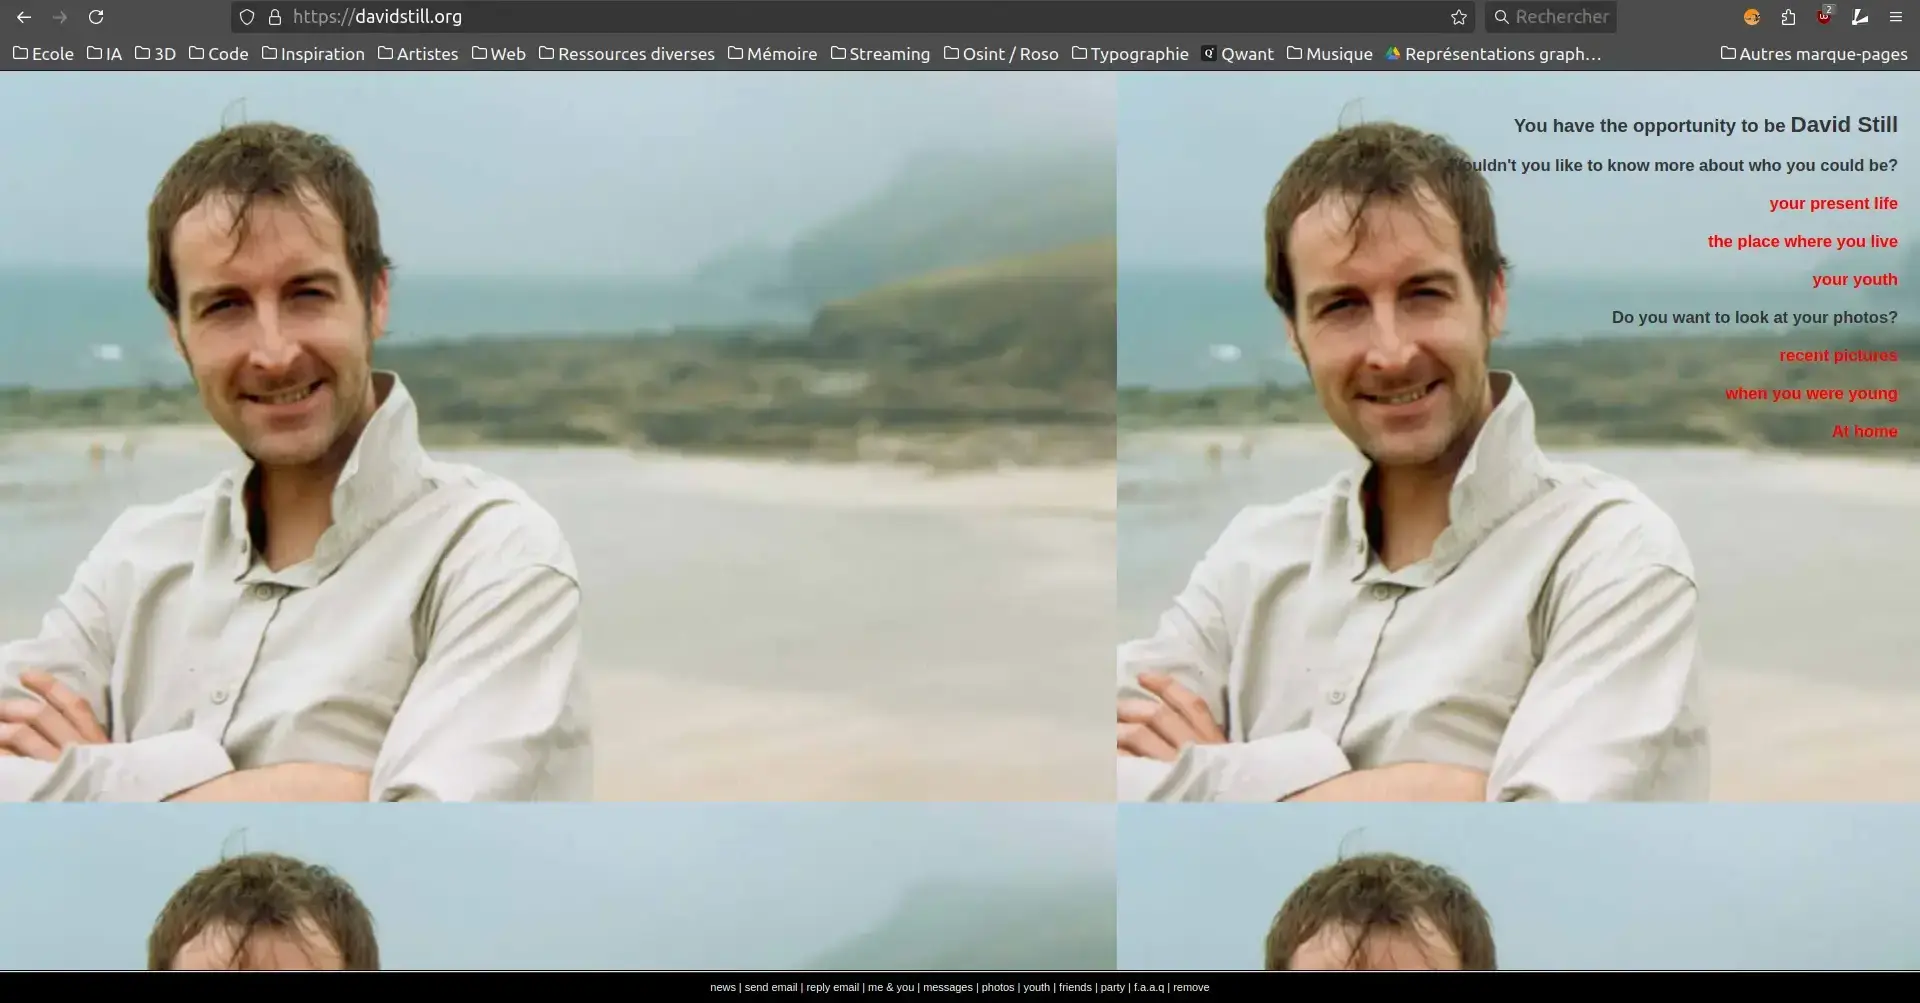
Task: Select 'send email' in the bottom navigation
Action: [x=770, y=987]
